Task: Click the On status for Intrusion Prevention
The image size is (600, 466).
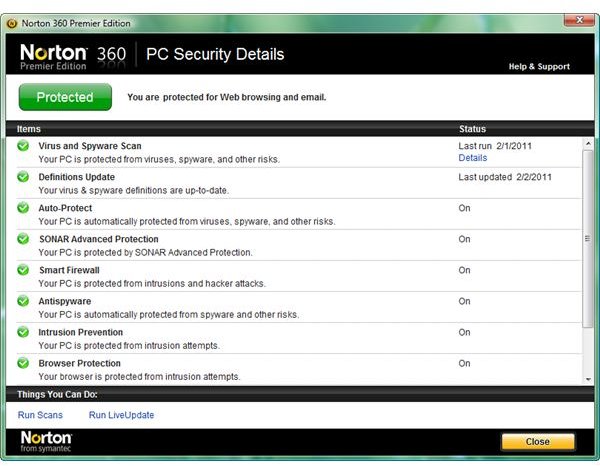Action: coord(465,332)
